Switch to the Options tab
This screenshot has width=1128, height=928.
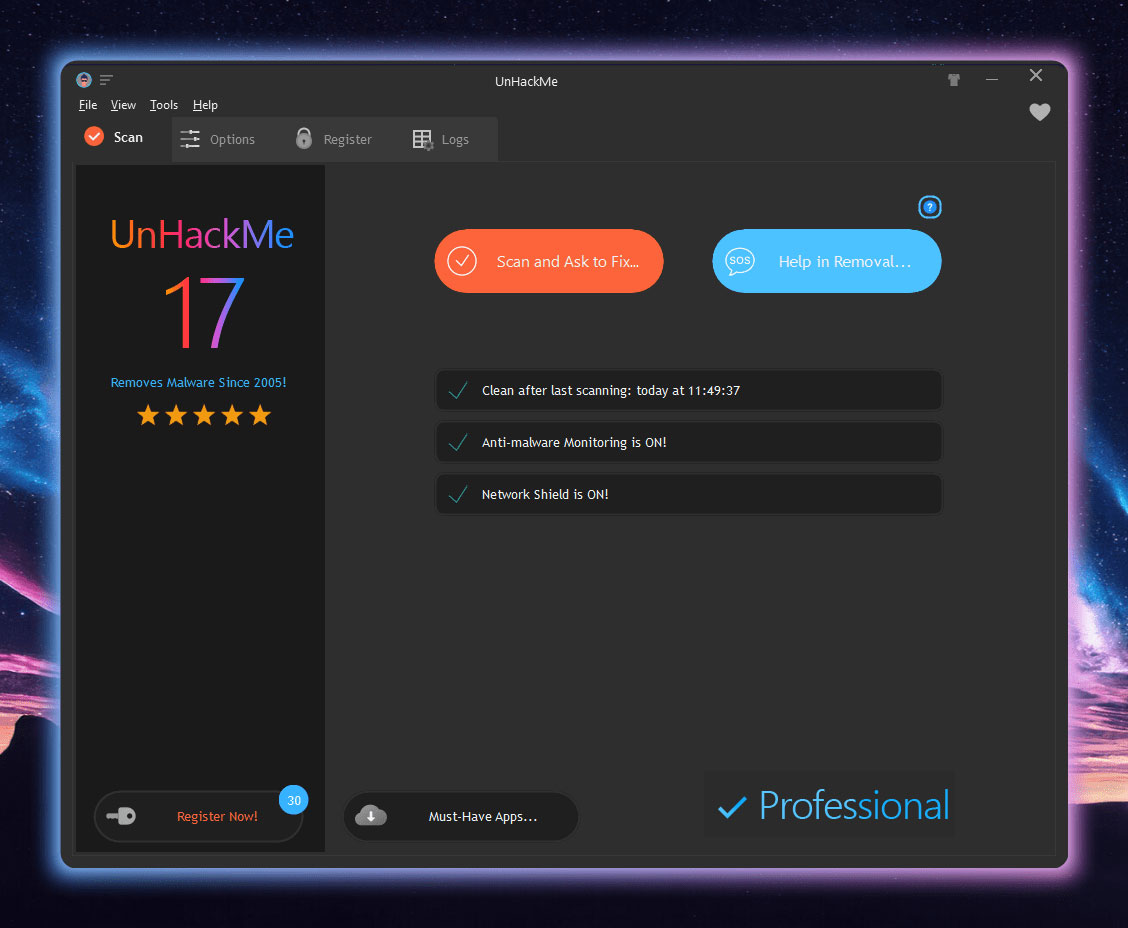(218, 140)
